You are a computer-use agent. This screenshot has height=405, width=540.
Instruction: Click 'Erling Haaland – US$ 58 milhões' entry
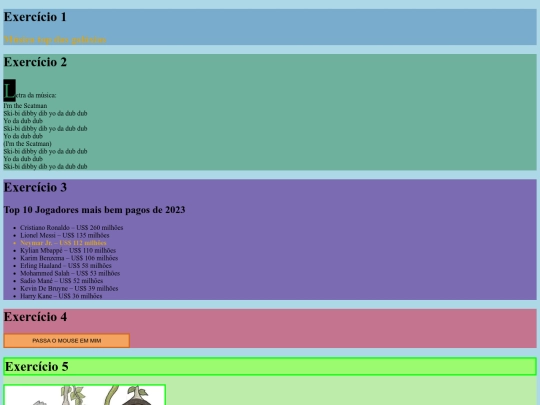click(66, 266)
